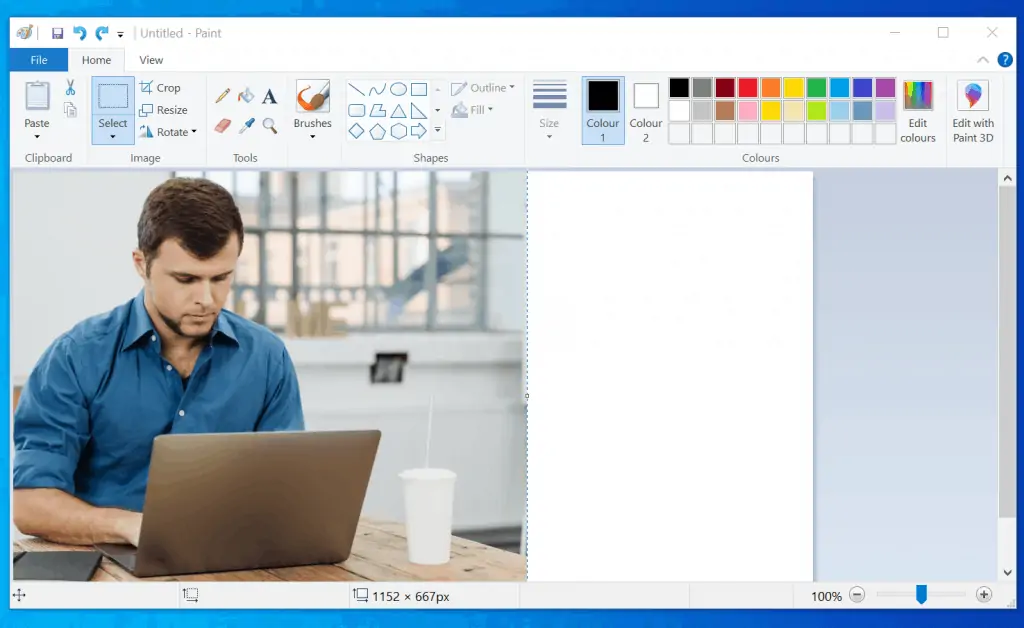Select the Oval shape

pos(398,88)
